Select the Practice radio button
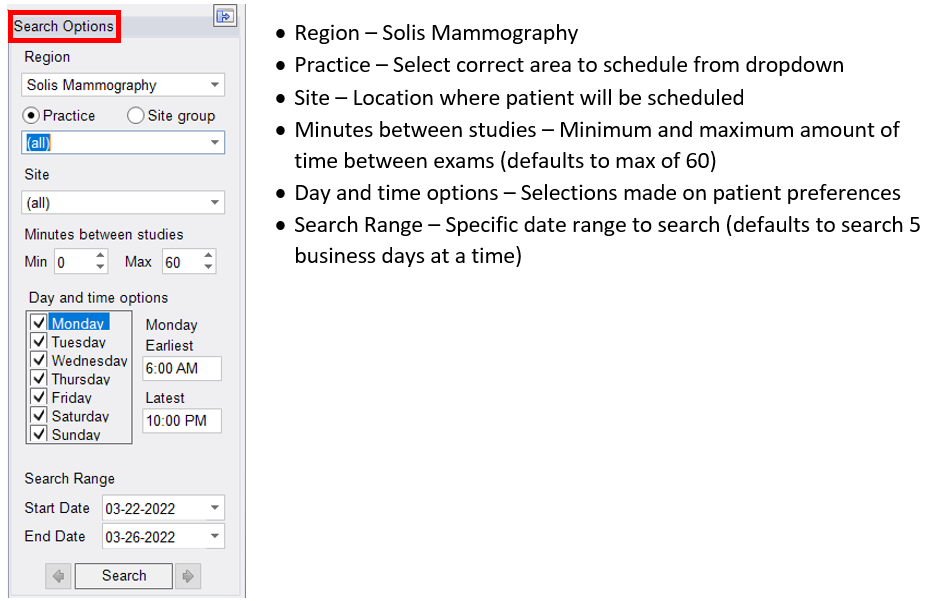Image resolution: width=934 pixels, height=601 pixels. pyautogui.click(x=32, y=116)
